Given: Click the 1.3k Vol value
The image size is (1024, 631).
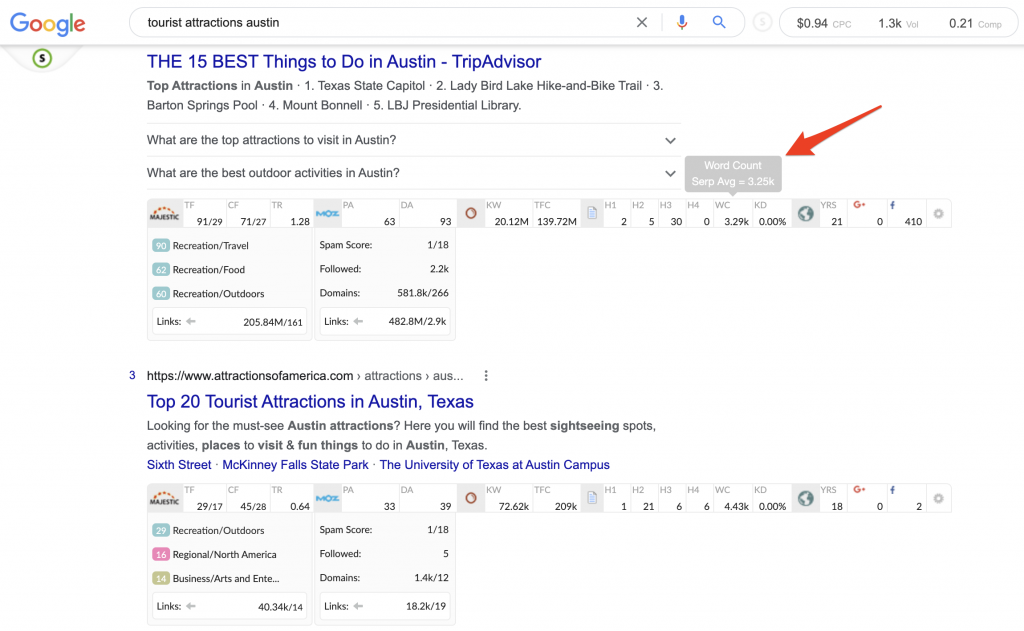Looking at the screenshot, I should tap(889, 24).
